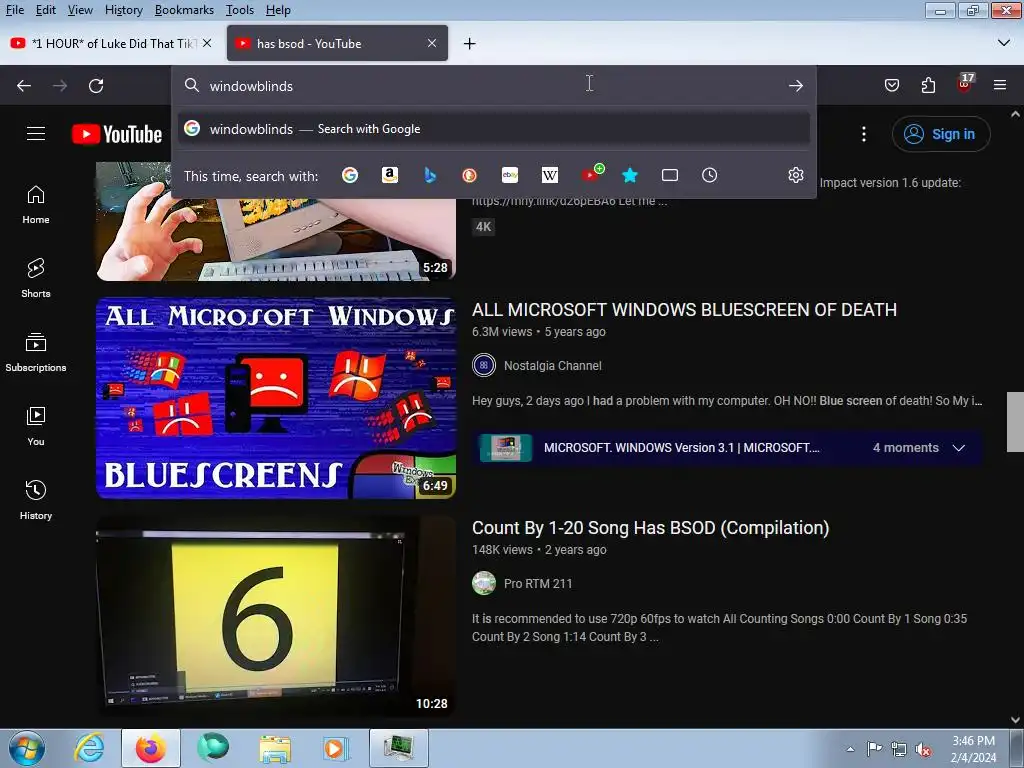Open the extension with badge 17
The width and height of the screenshot is (1024, 768).
[x=965, y=84]
